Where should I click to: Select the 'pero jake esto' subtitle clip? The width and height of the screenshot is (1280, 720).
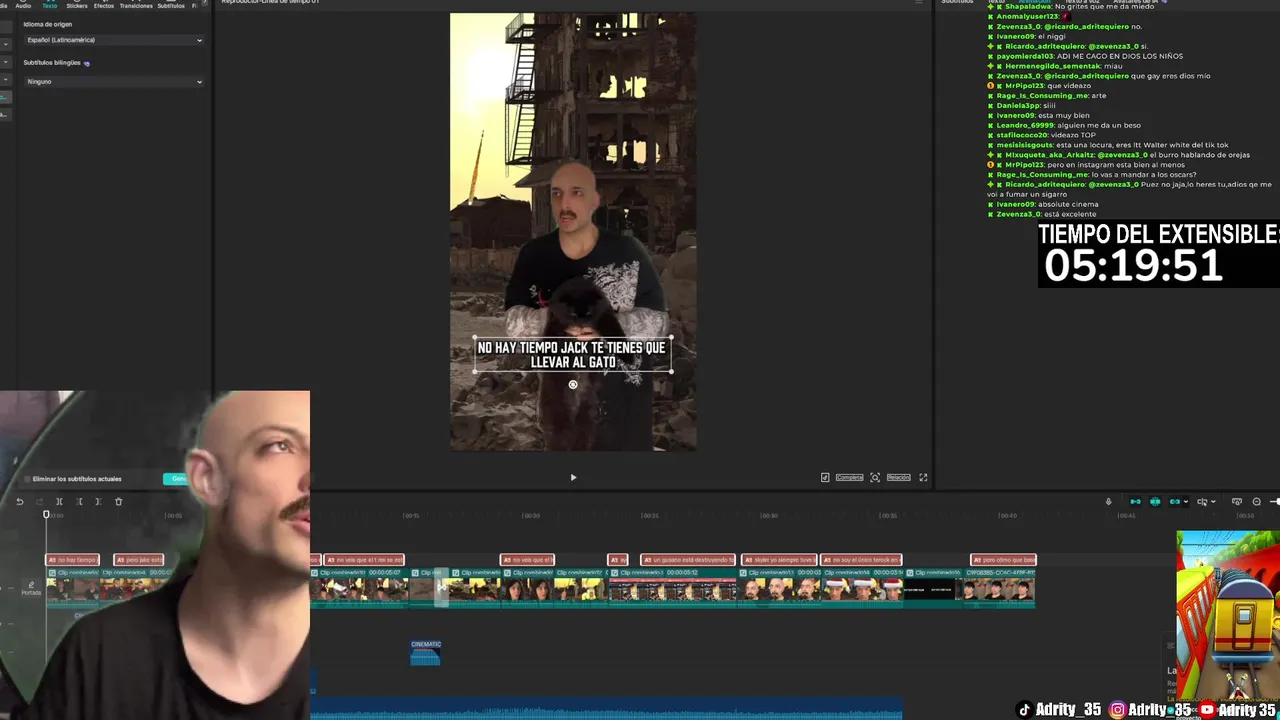pyautogui.click(x=139, y=560)
